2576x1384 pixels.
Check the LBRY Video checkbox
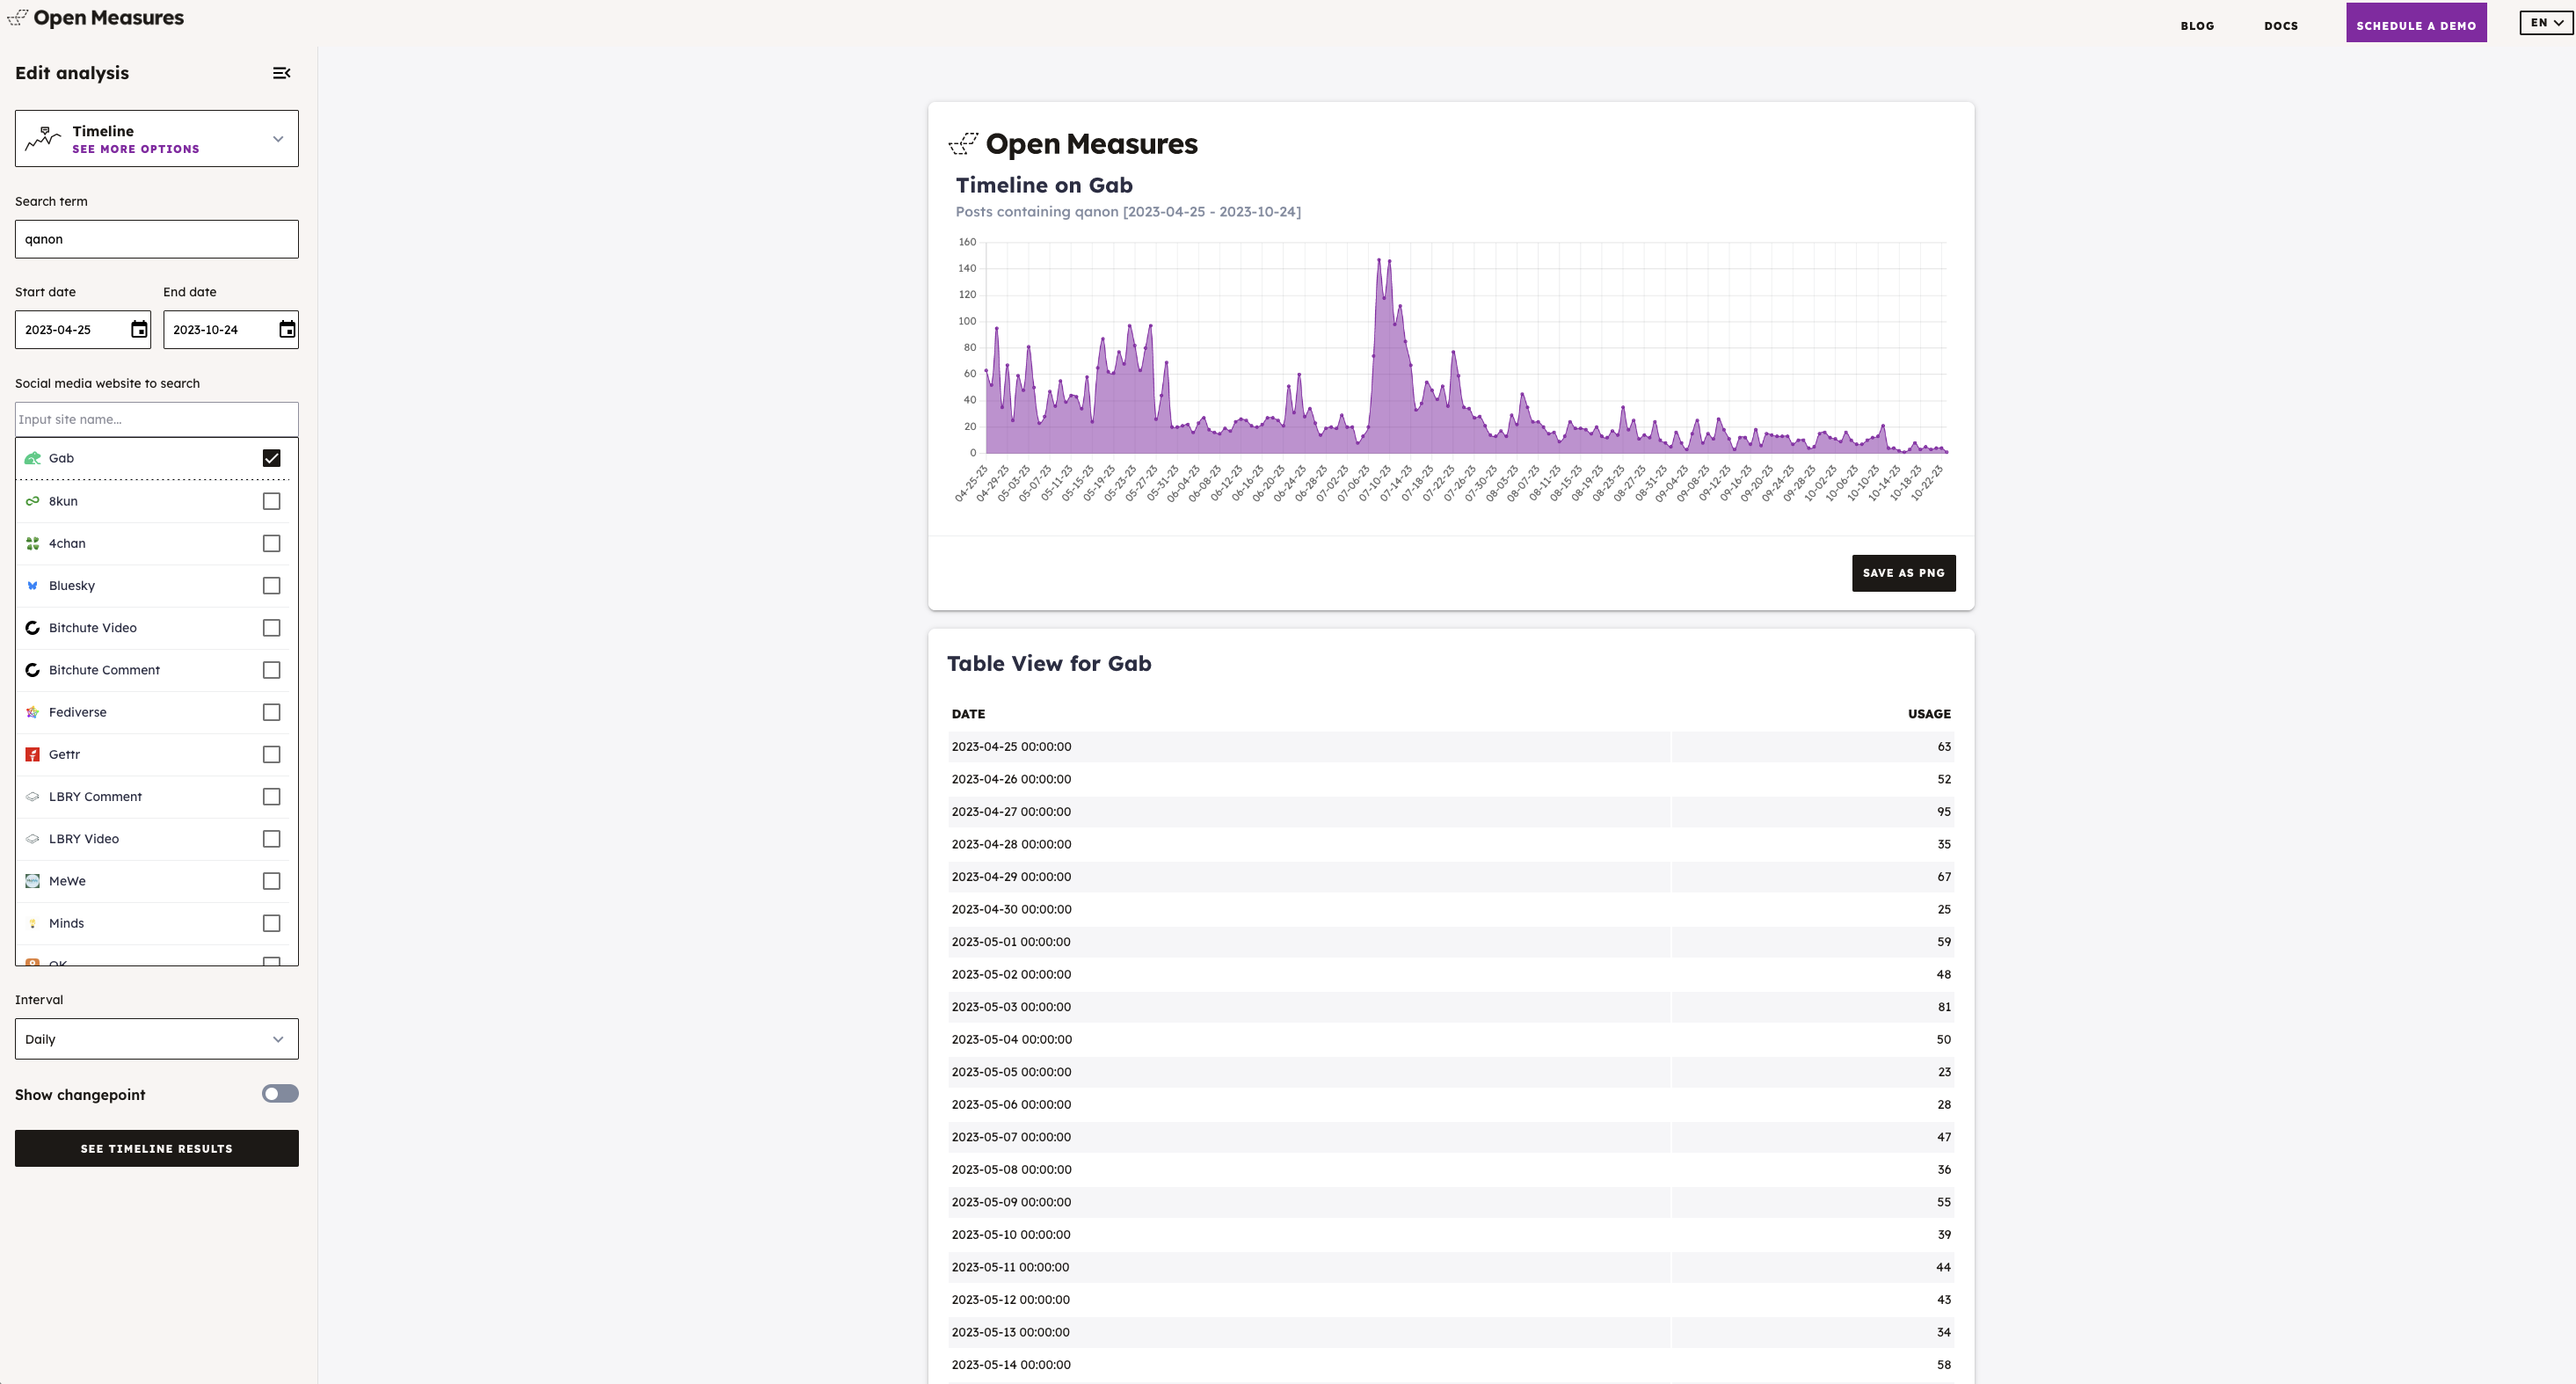[271, 839]
